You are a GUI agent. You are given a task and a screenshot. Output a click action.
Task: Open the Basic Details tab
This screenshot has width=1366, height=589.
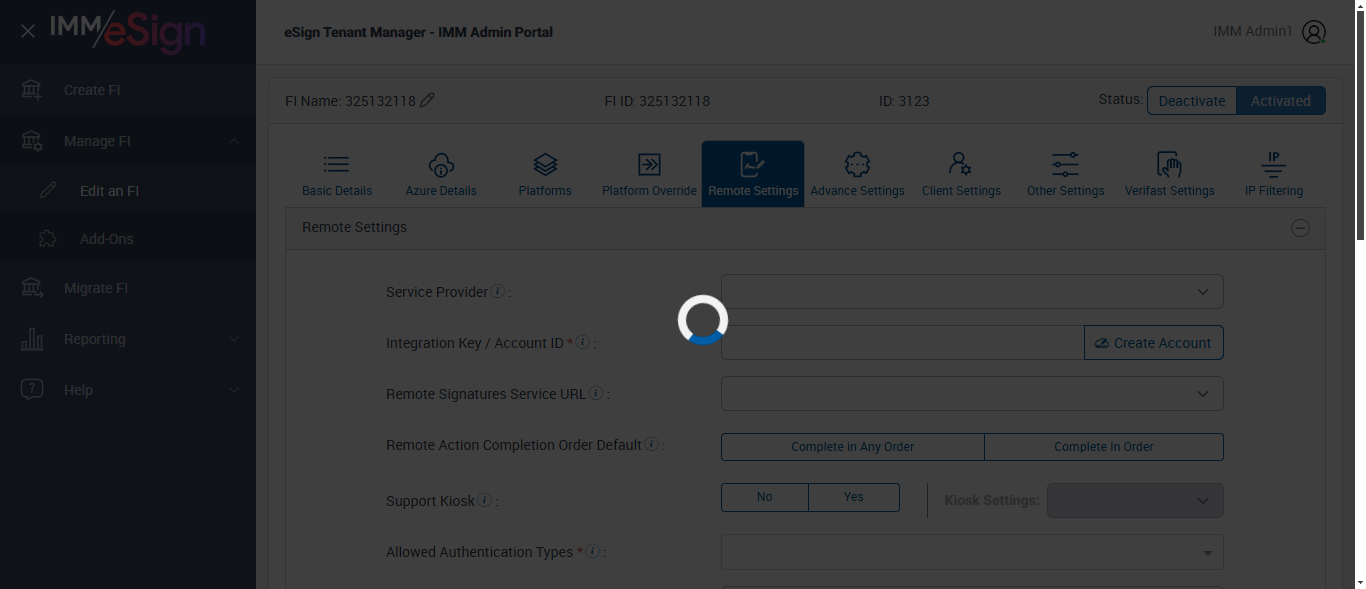pyautogui.click(x=337, y=174)
